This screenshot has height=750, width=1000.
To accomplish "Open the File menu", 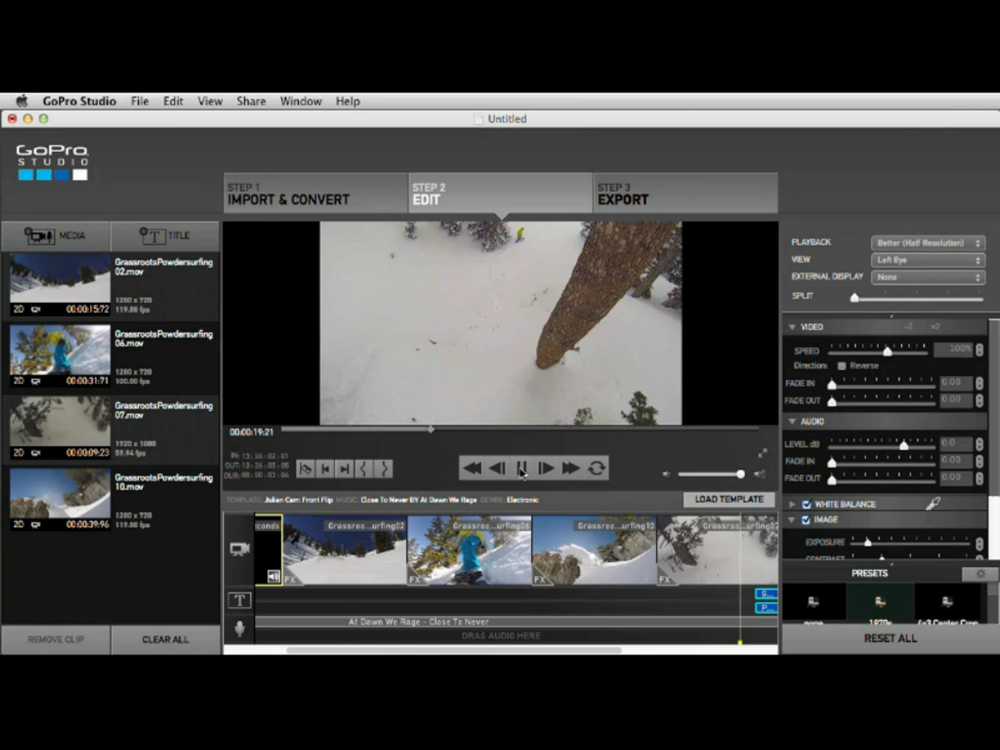I will coord(140,101).
